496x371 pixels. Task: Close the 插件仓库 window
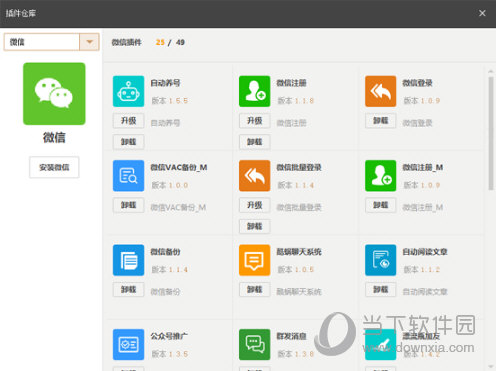point(482,13)
